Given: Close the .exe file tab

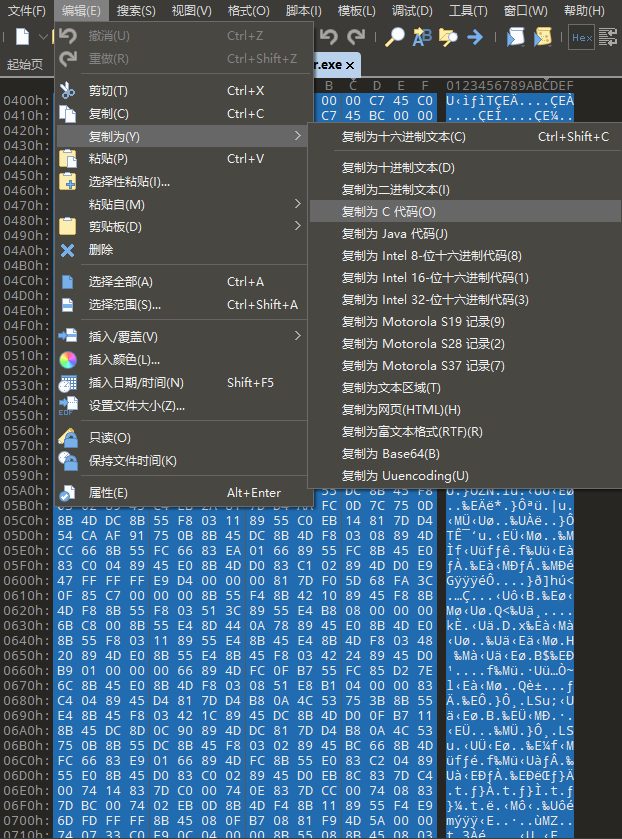Looking at the screenshot, I should (x=350, y=65).
